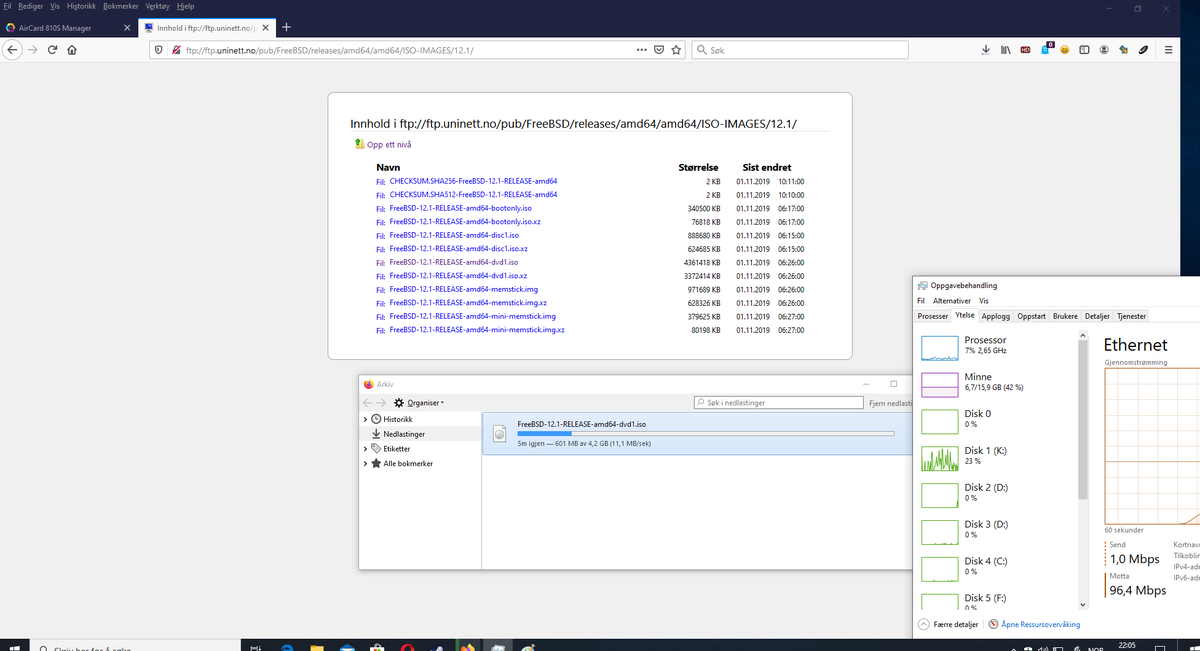Open Task Manager Tjenester tab

click(x=1131, y=315)
